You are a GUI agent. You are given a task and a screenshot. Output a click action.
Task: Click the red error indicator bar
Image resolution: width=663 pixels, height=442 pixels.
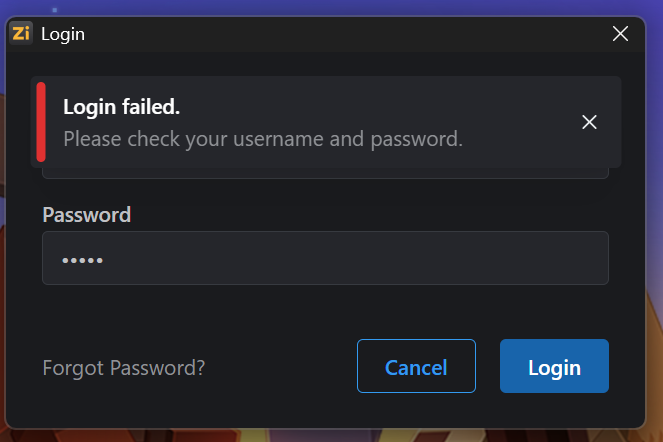tap(41, 122)
